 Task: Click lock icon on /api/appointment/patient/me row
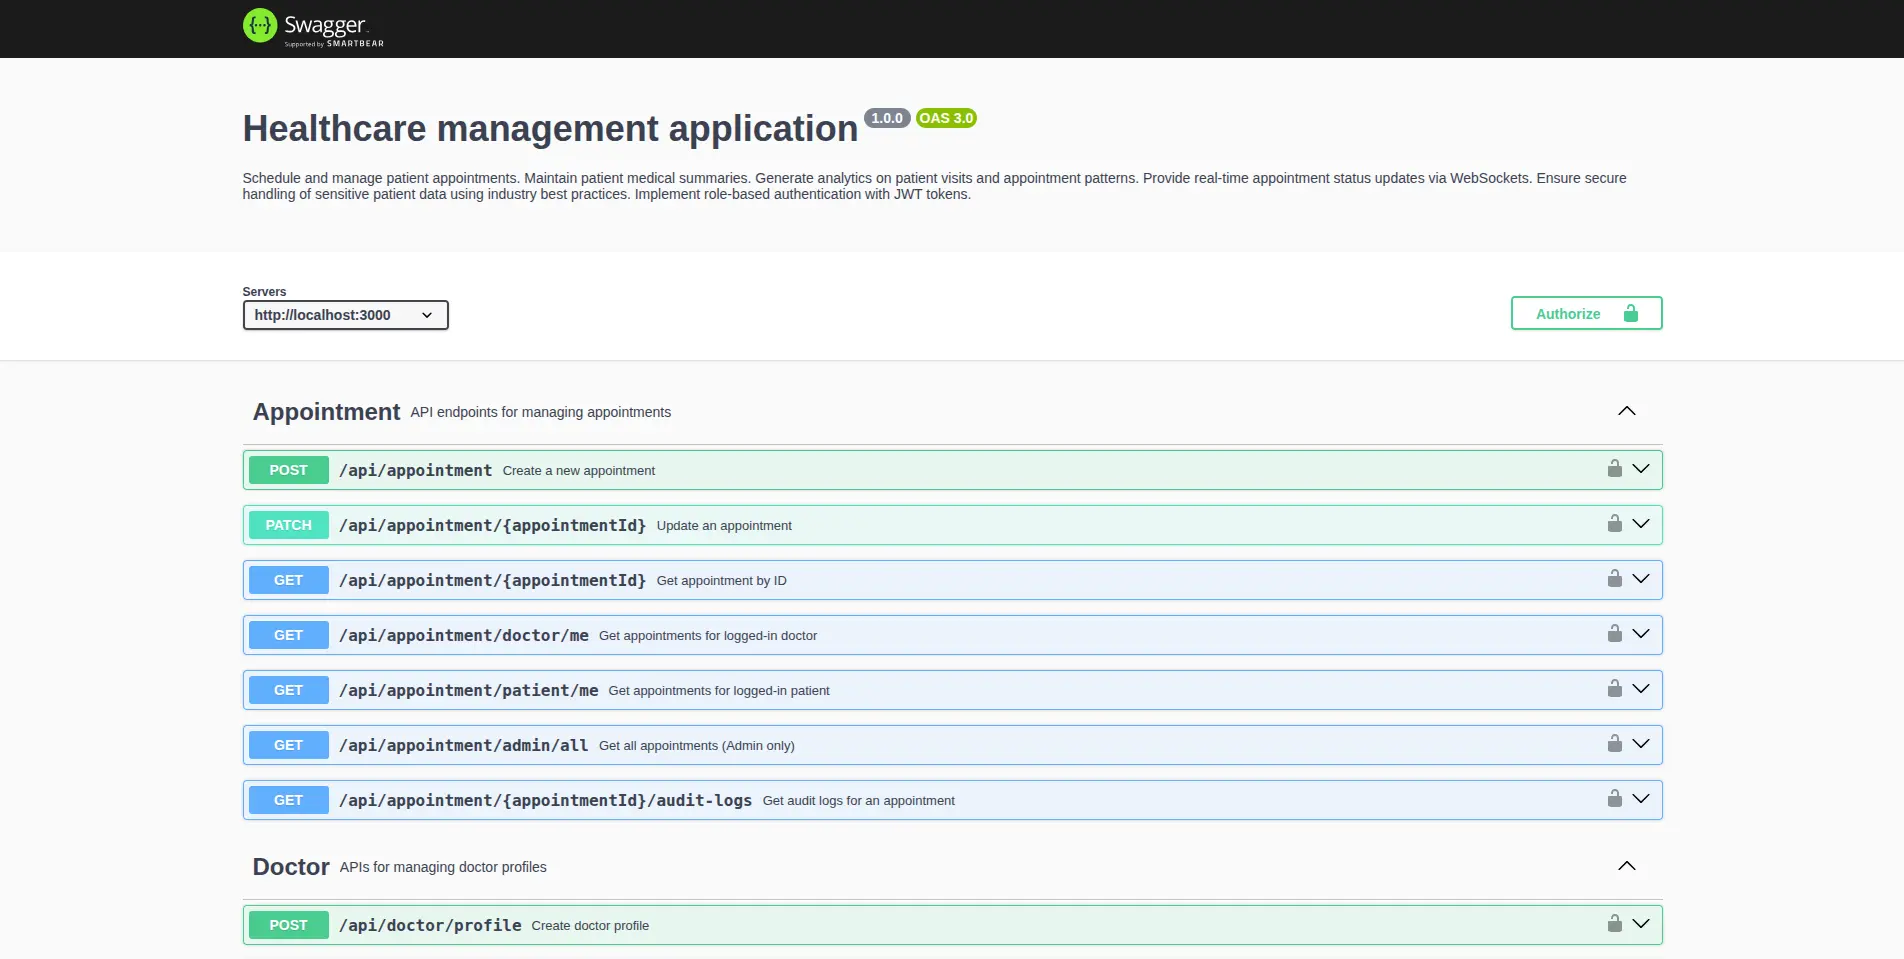tap(1614, 688)
